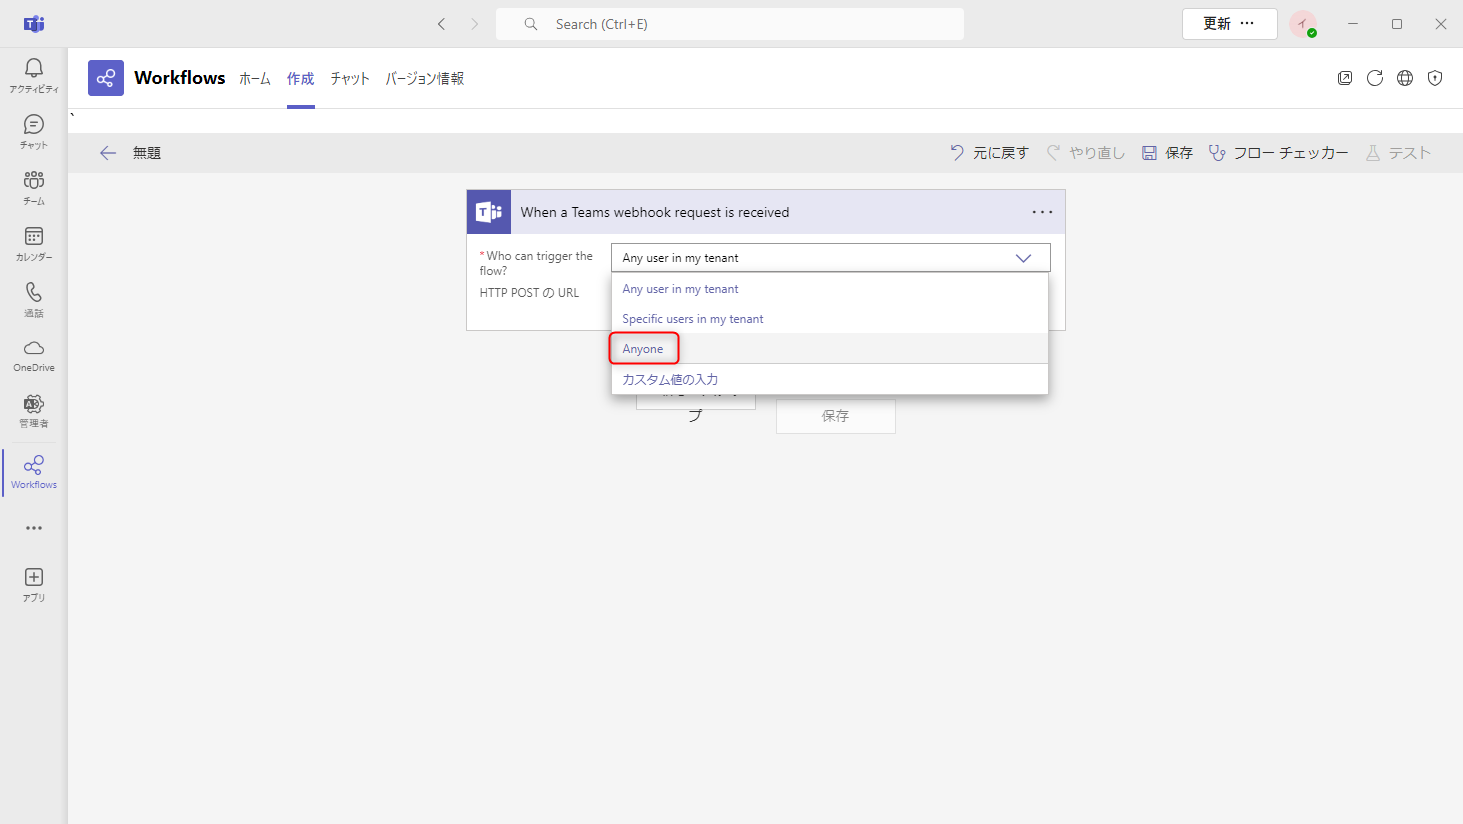Choose 'Any user in my tenant' option
Image resolution: width=1463 pixels, height=824 pixels.
coord(830,289)
